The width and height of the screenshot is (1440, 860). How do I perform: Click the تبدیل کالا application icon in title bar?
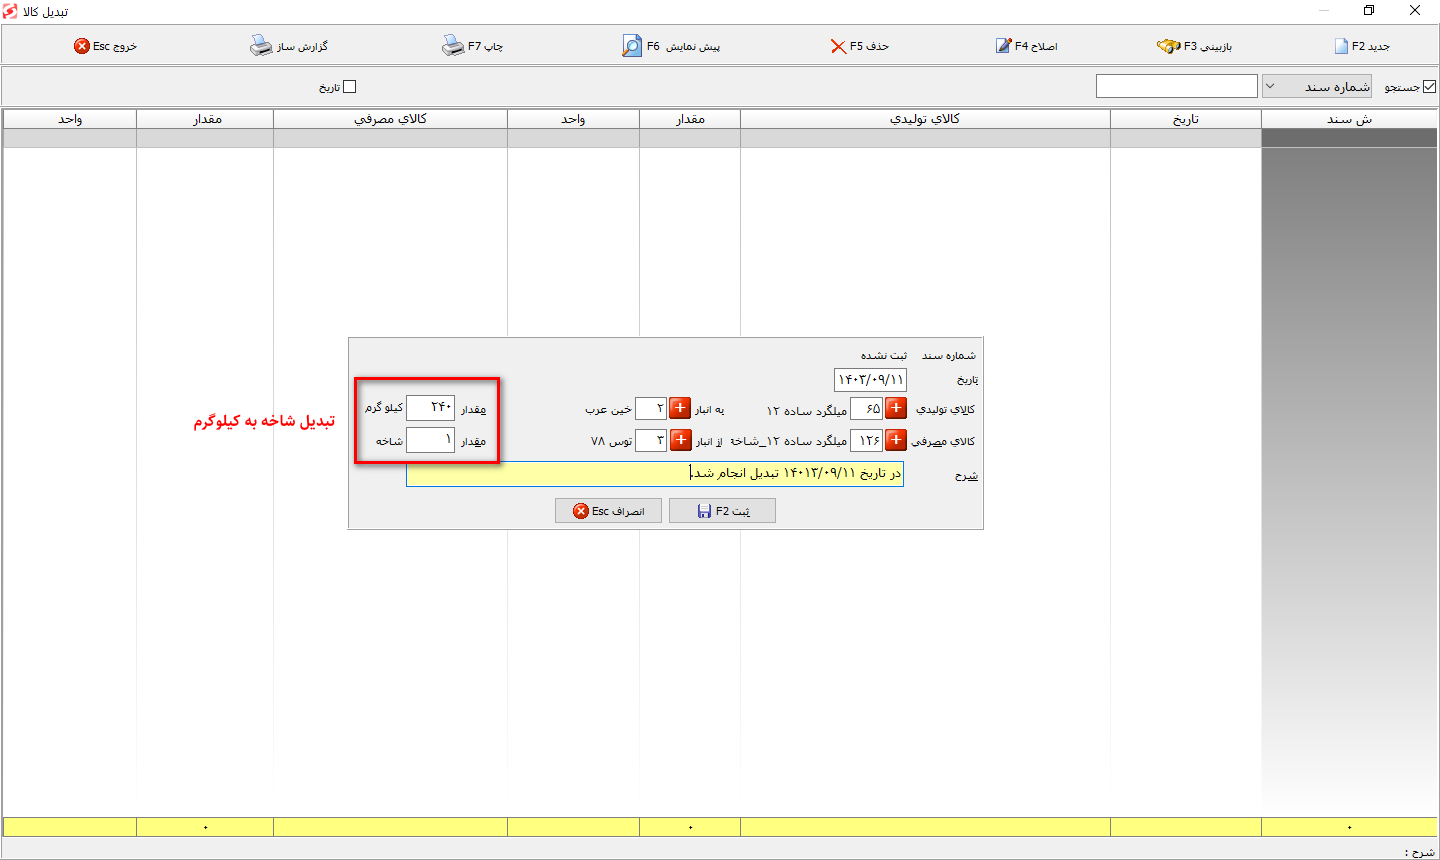point(10,11)
